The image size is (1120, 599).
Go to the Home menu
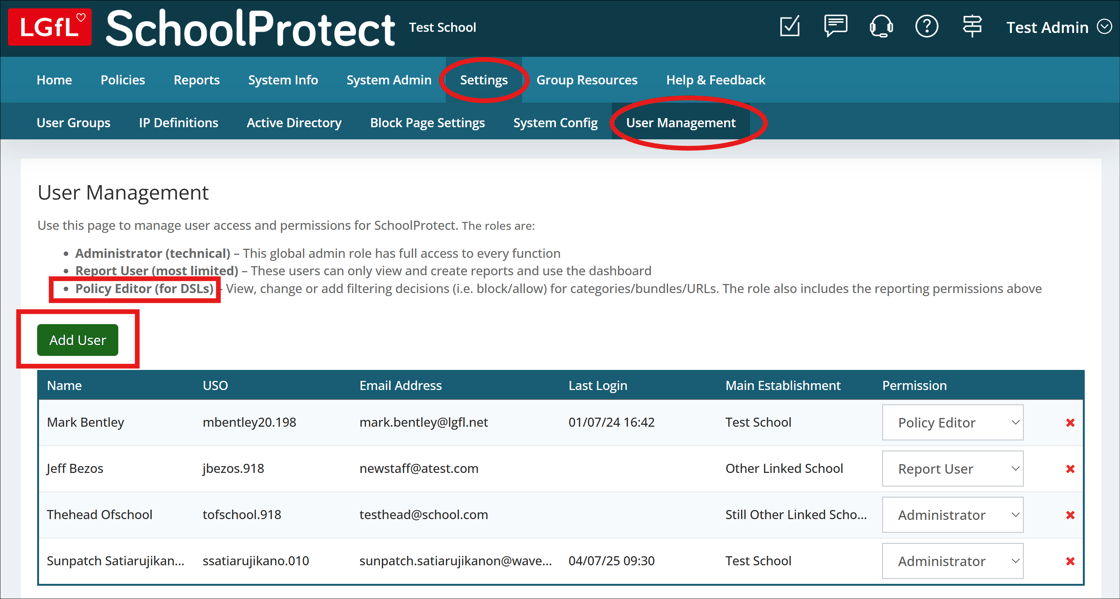pyautogui.click(x=54, y=80)
